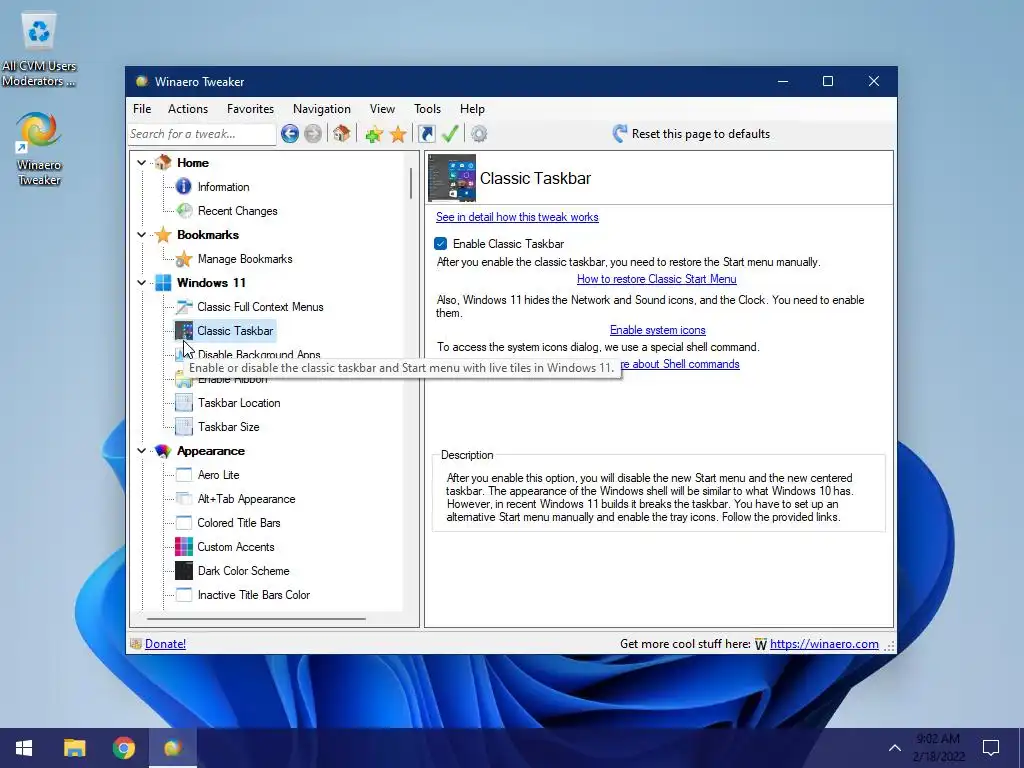Click the Manage Bookmarks star icon
This screenshot has width=1024, height=768.
(184, 259)
